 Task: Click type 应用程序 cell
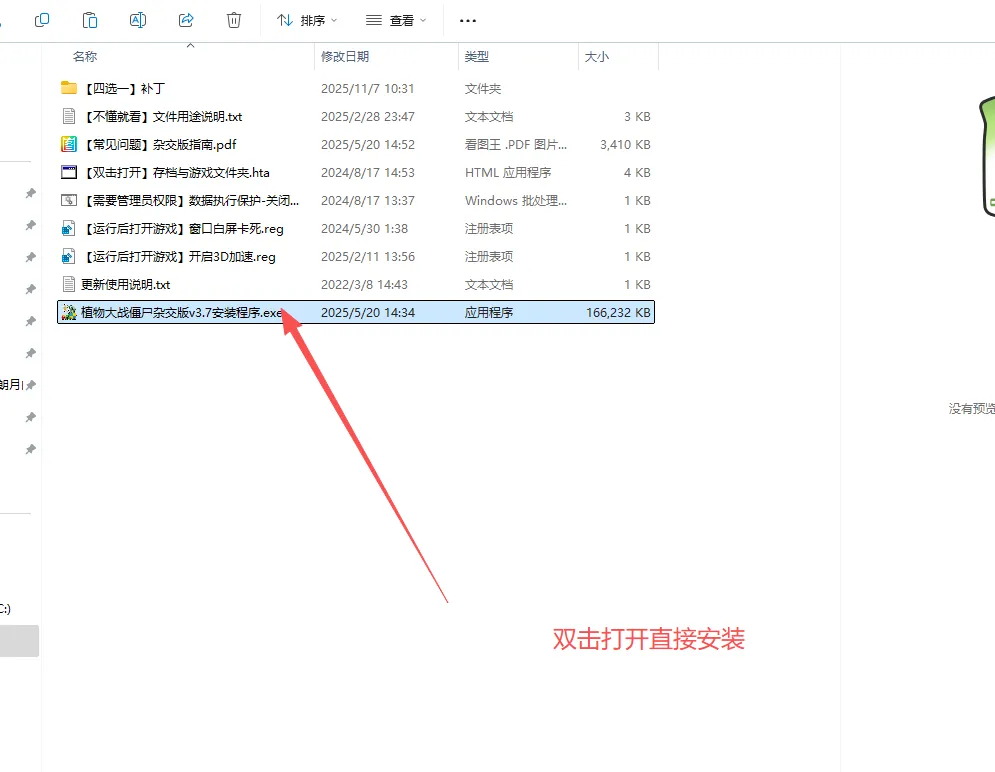point(489,312)
